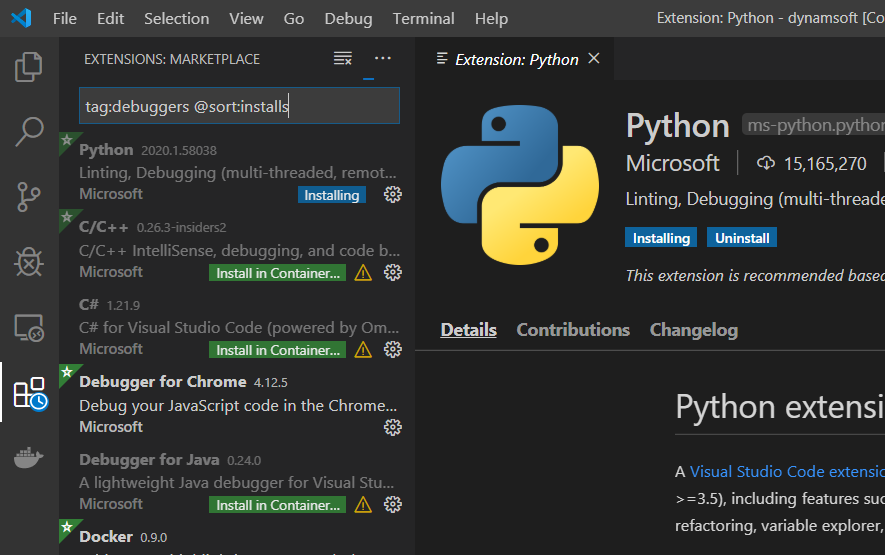Switch to the Contributions tab
Viewport: 885px width, 555px height.
573,330
